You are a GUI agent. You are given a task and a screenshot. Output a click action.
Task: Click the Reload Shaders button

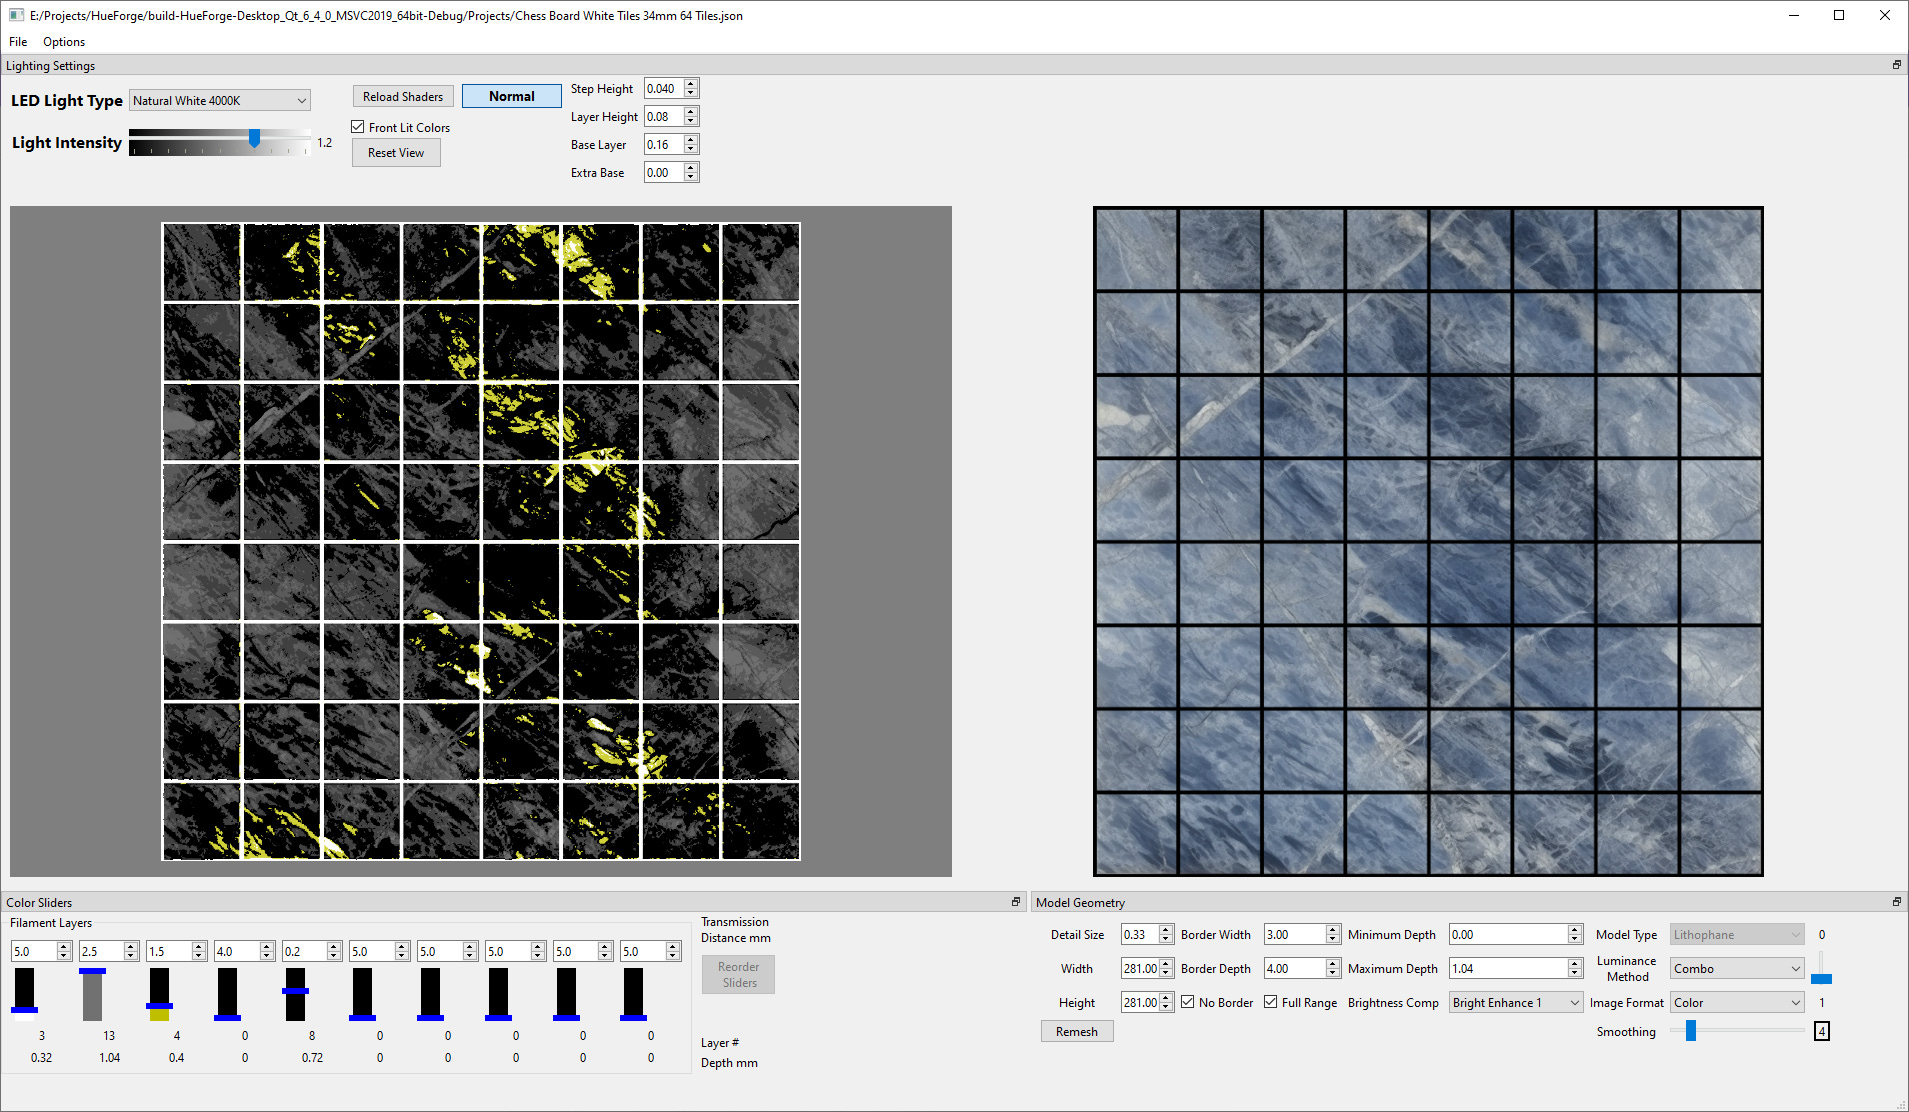403,97
